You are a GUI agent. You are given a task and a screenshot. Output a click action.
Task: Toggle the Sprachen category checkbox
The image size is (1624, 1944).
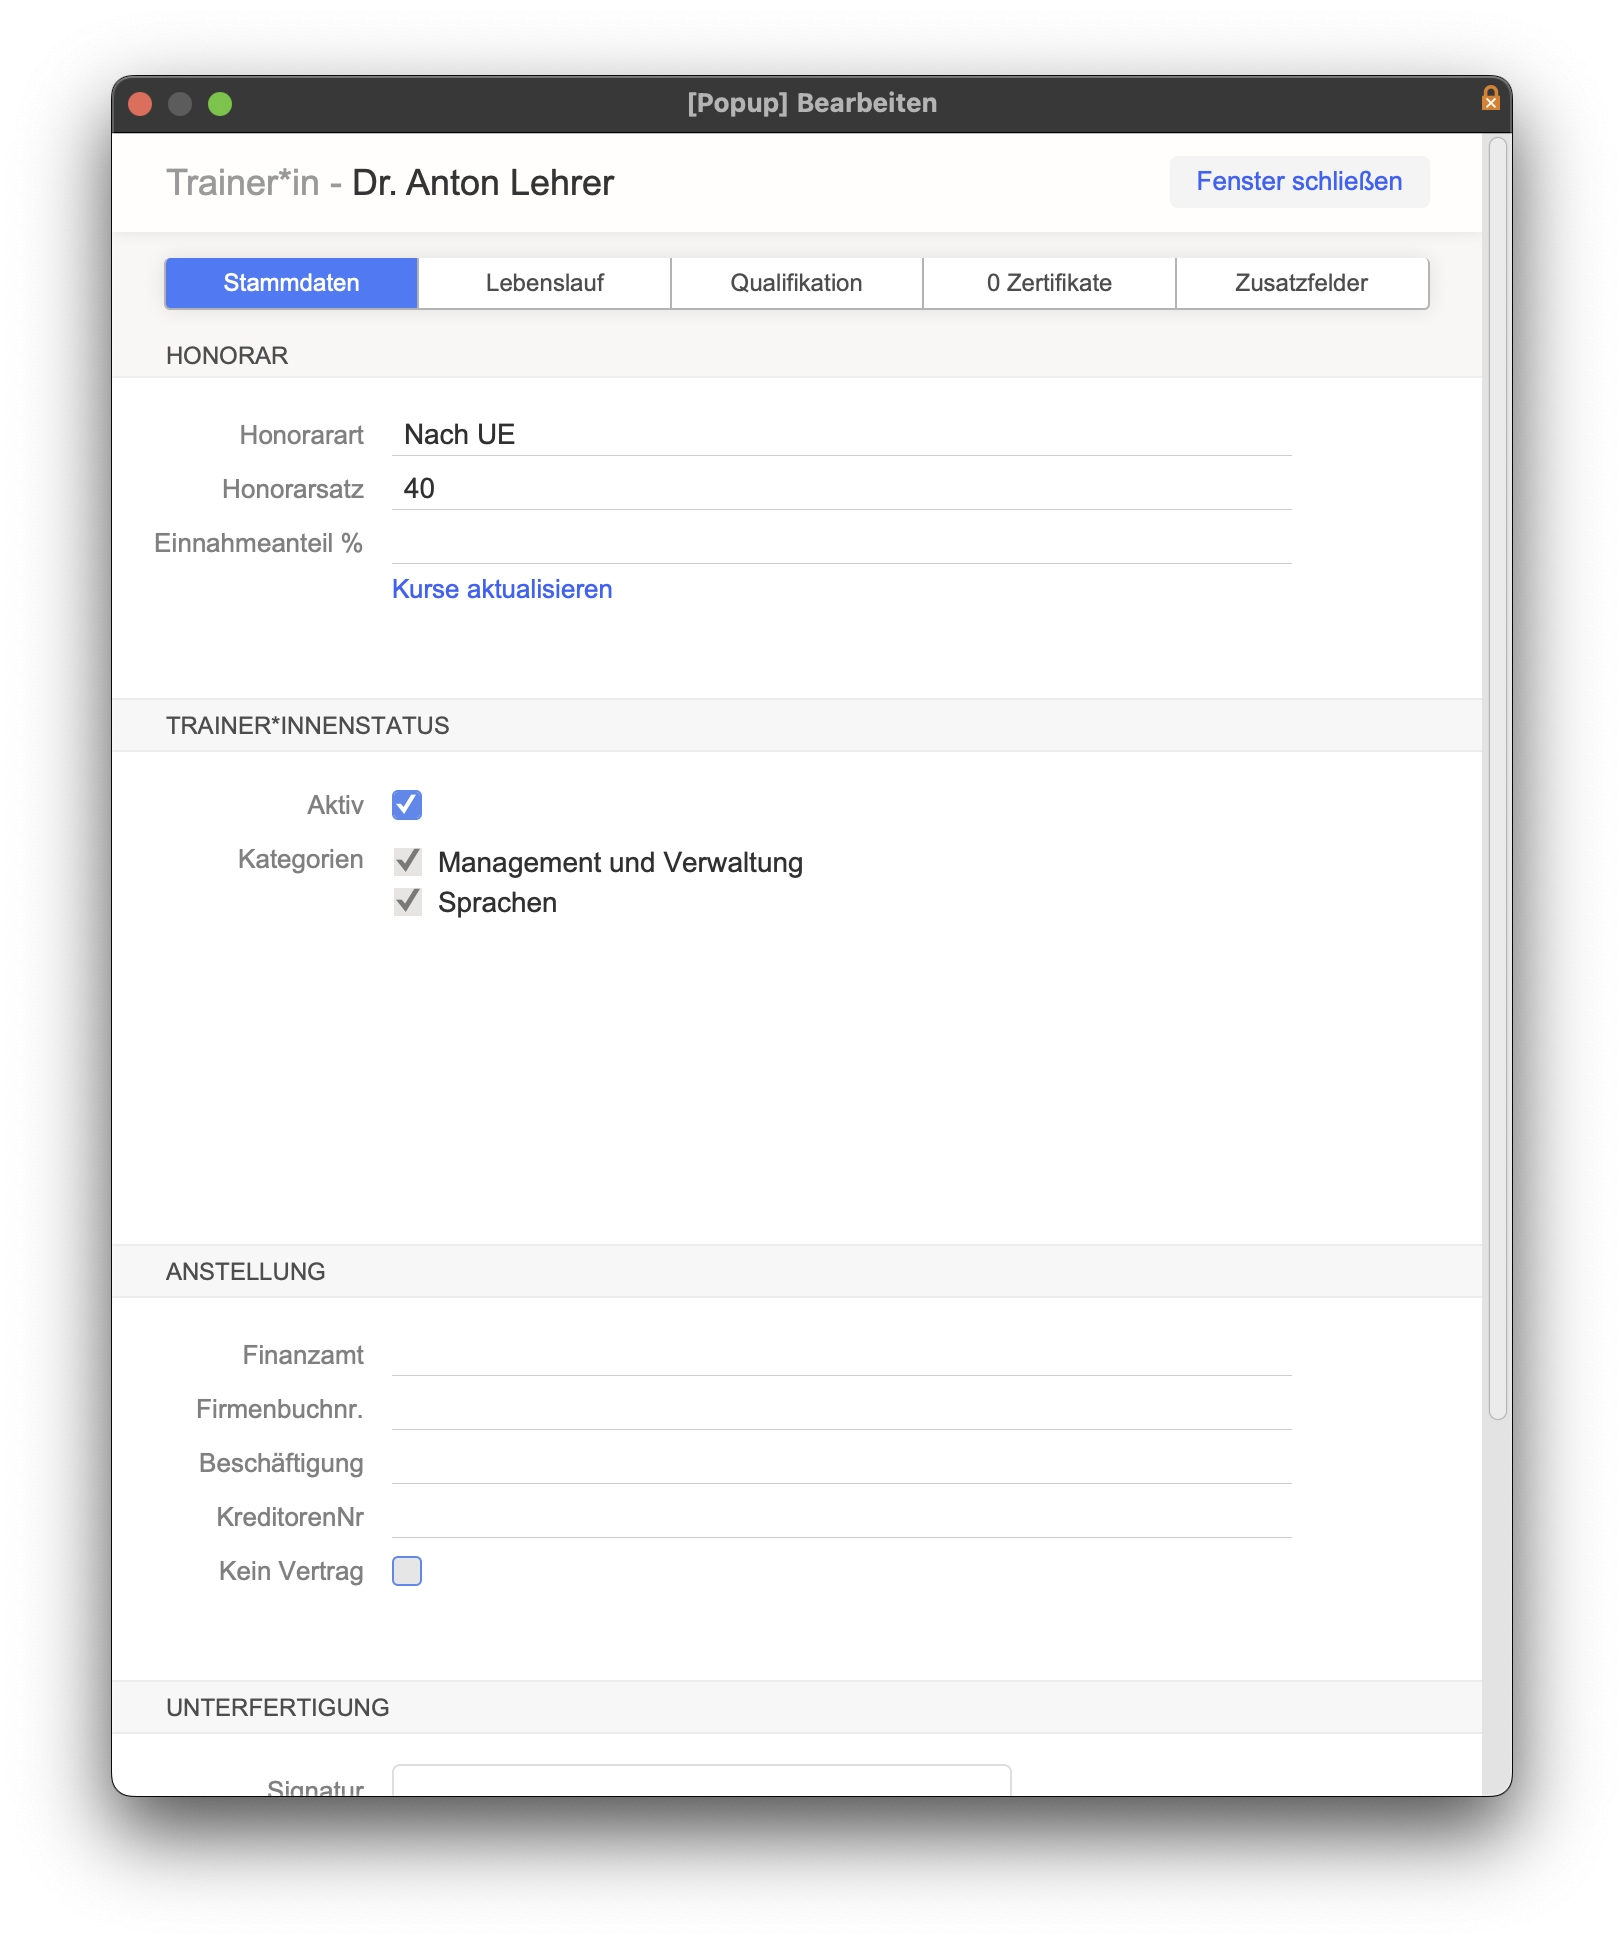[407, 901]
